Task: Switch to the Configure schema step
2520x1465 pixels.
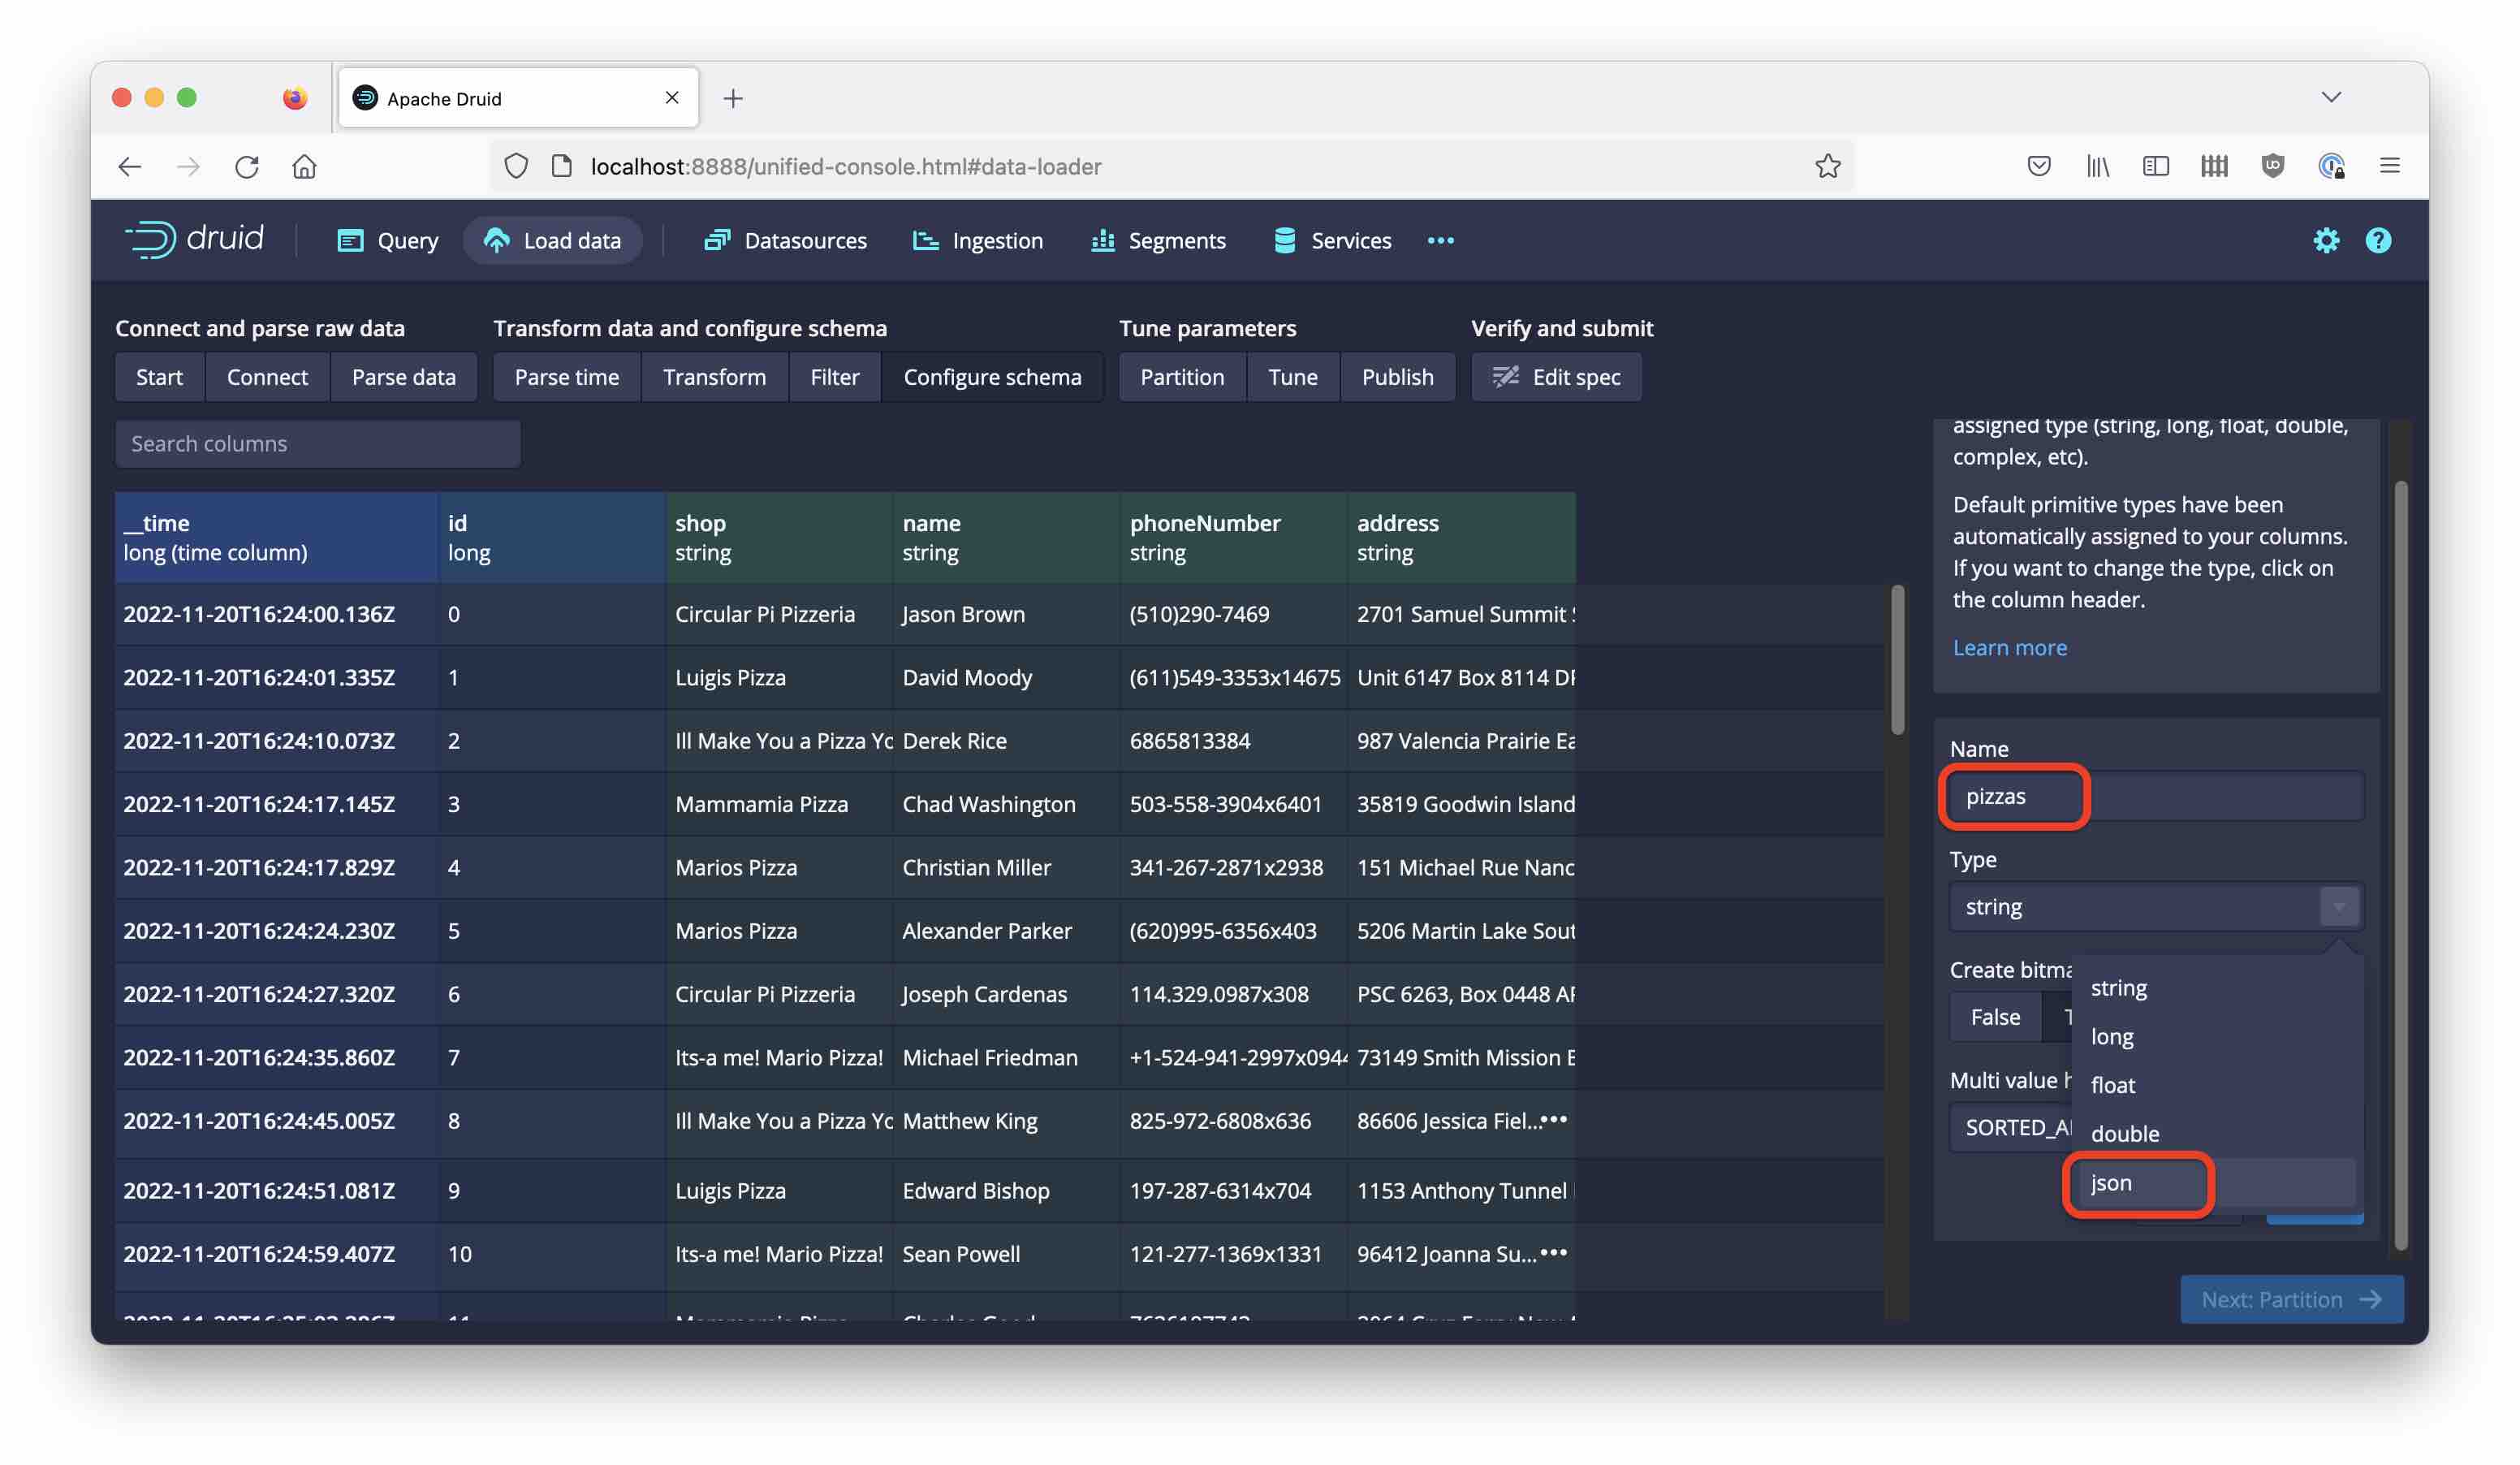Action: pos(992,377)
